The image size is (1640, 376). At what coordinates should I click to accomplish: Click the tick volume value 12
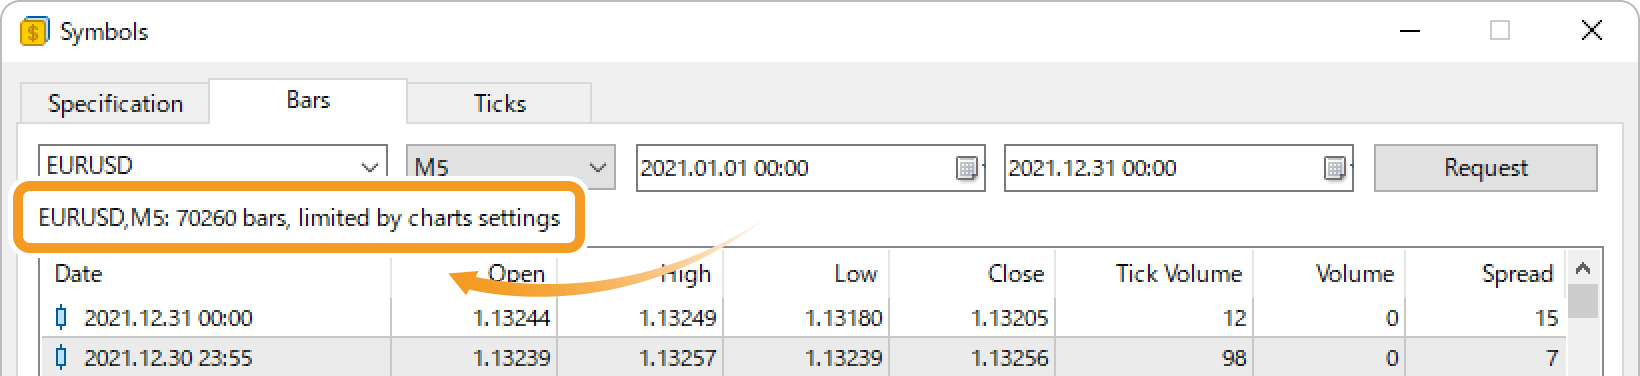(x=1234, y=318)
